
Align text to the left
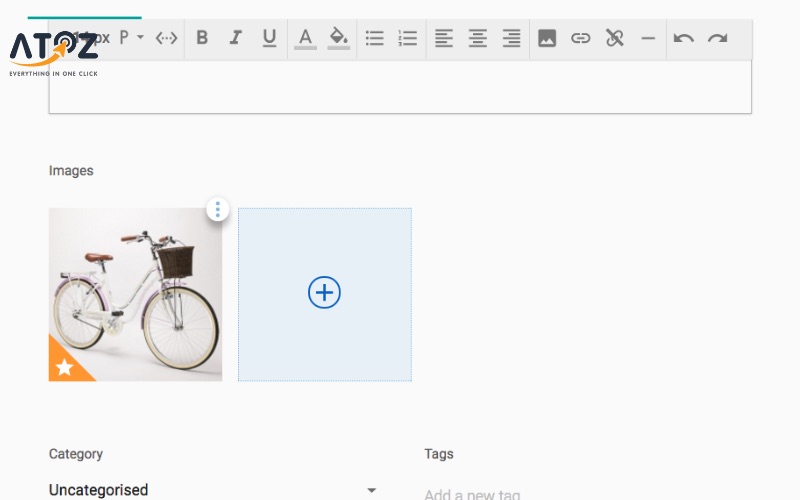click(x=444, y=38)
